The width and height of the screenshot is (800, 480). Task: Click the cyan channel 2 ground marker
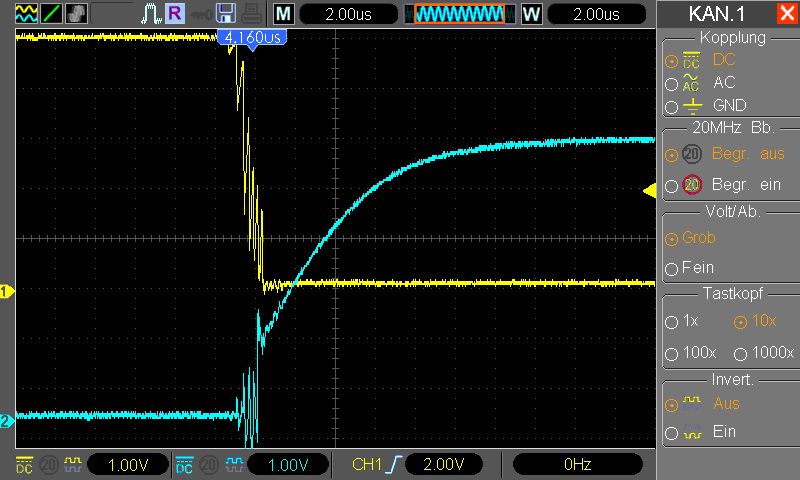7,421
